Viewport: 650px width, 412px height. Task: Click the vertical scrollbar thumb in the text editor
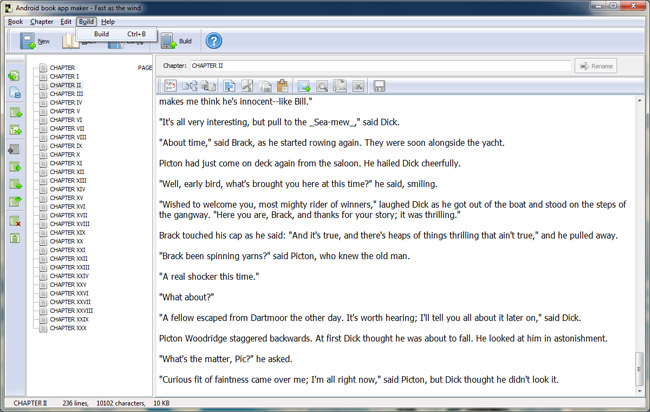pos(640,368)
